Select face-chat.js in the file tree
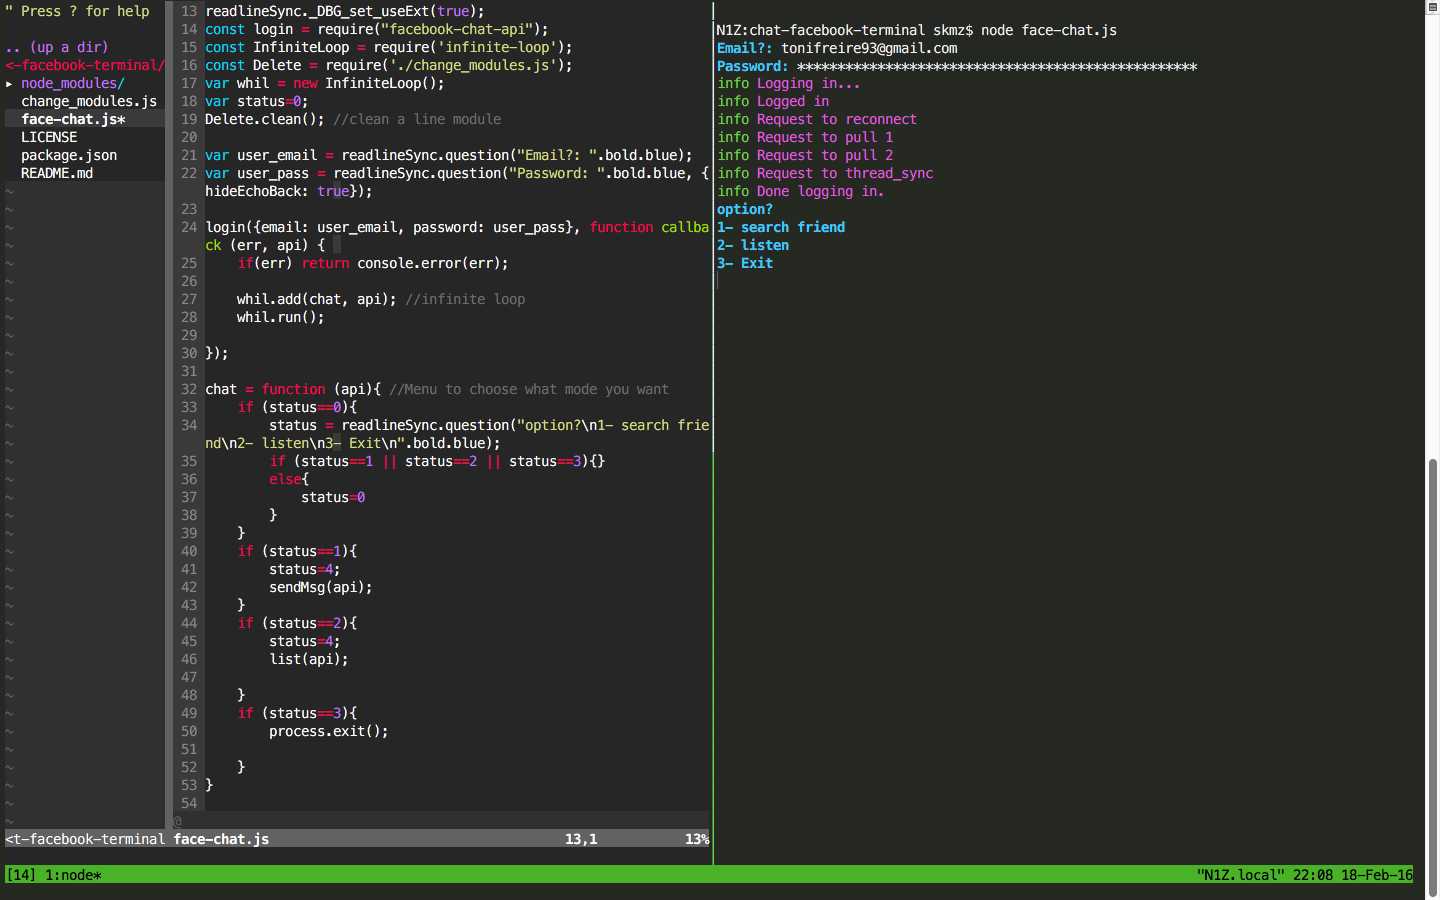The height and width of the screenshot is (900, 1440). [73, 119]
